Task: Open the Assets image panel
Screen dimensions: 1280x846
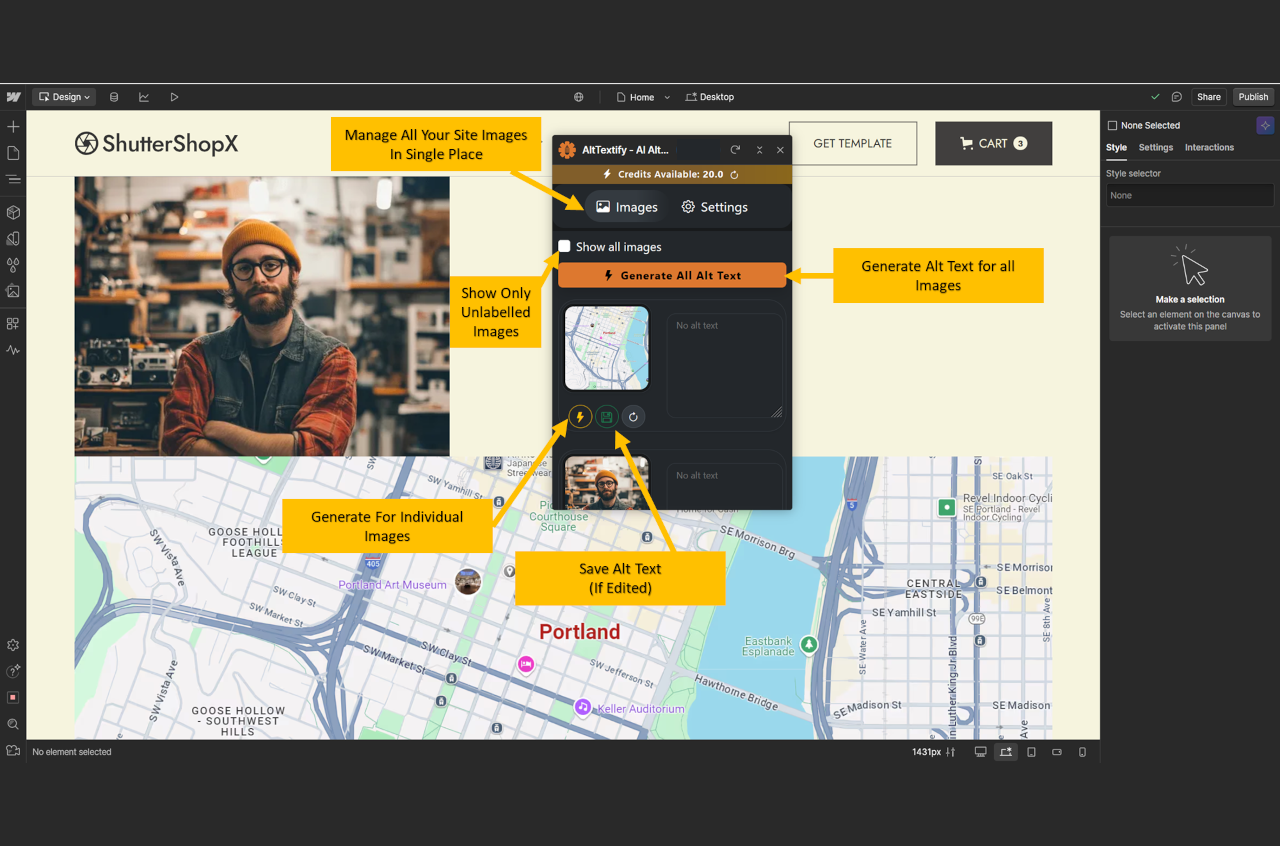Action: click(13, 291)
